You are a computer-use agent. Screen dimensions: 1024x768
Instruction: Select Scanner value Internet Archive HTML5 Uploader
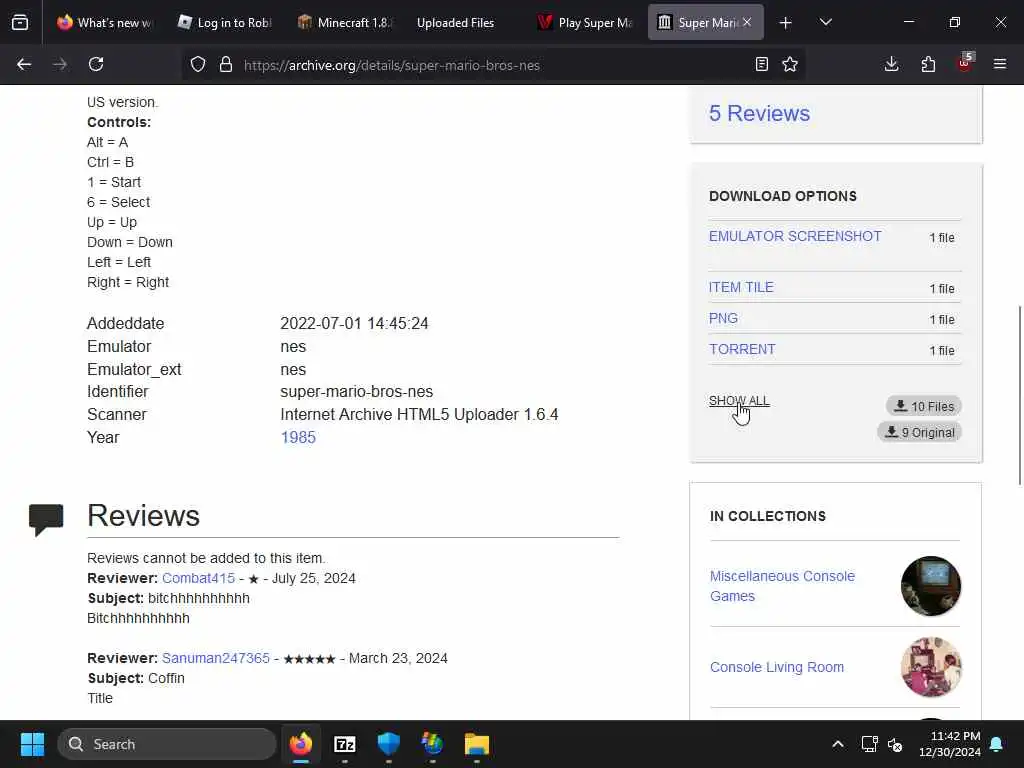(x=419, y=414)
